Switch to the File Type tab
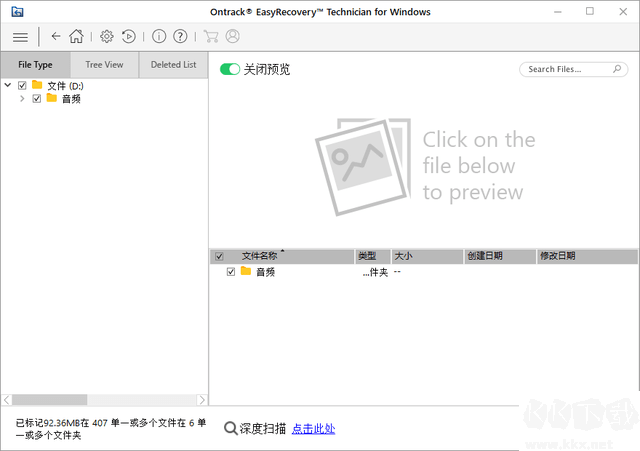640x451 pixels. coord(35,64)
